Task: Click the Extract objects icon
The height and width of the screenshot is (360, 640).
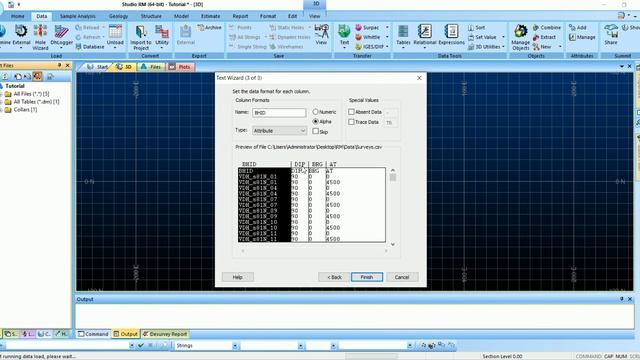Action: tap(544, 37)
